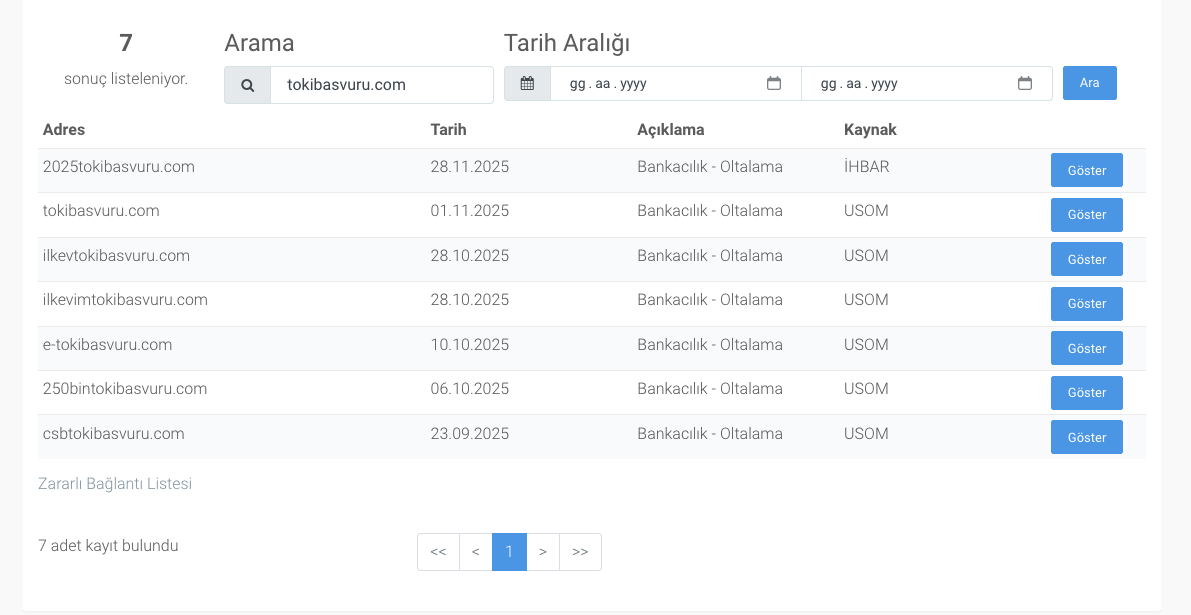Click the Açıklama column header

(x=671, y=130)
